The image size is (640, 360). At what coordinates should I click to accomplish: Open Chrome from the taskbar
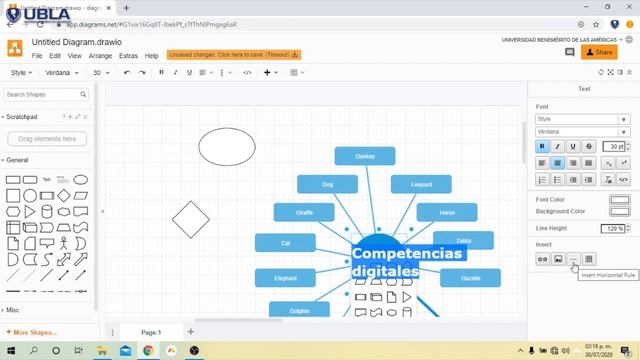click(x=148, y=350)
